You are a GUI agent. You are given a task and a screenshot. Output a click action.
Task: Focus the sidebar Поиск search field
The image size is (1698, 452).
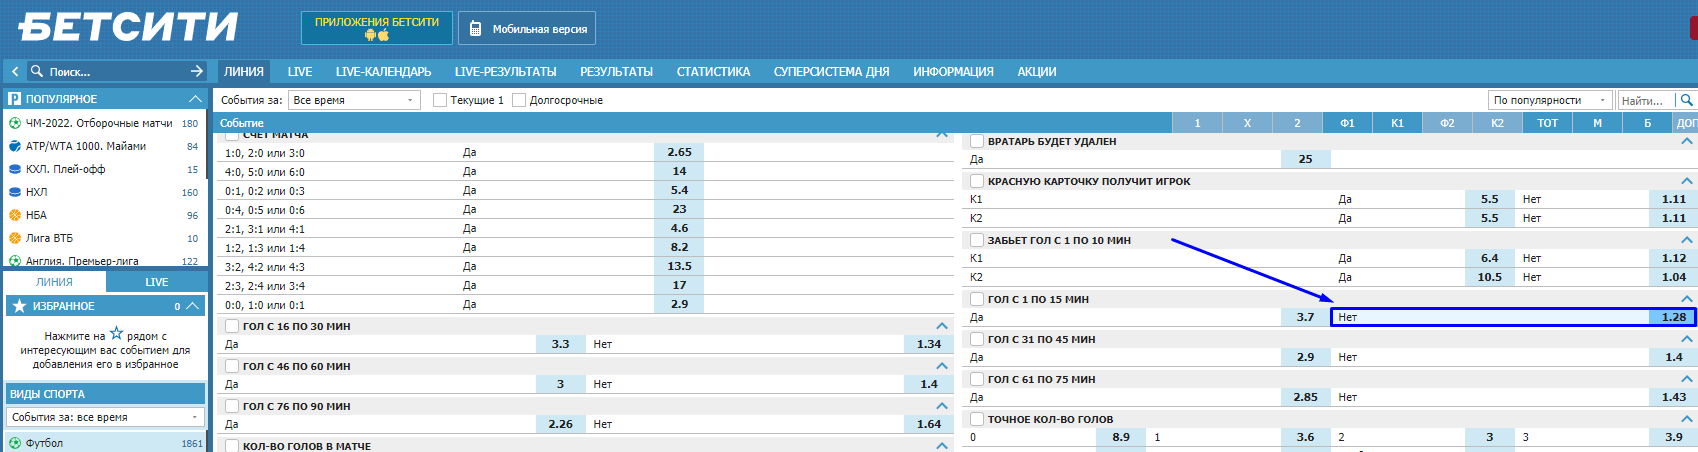coord(115,71)
